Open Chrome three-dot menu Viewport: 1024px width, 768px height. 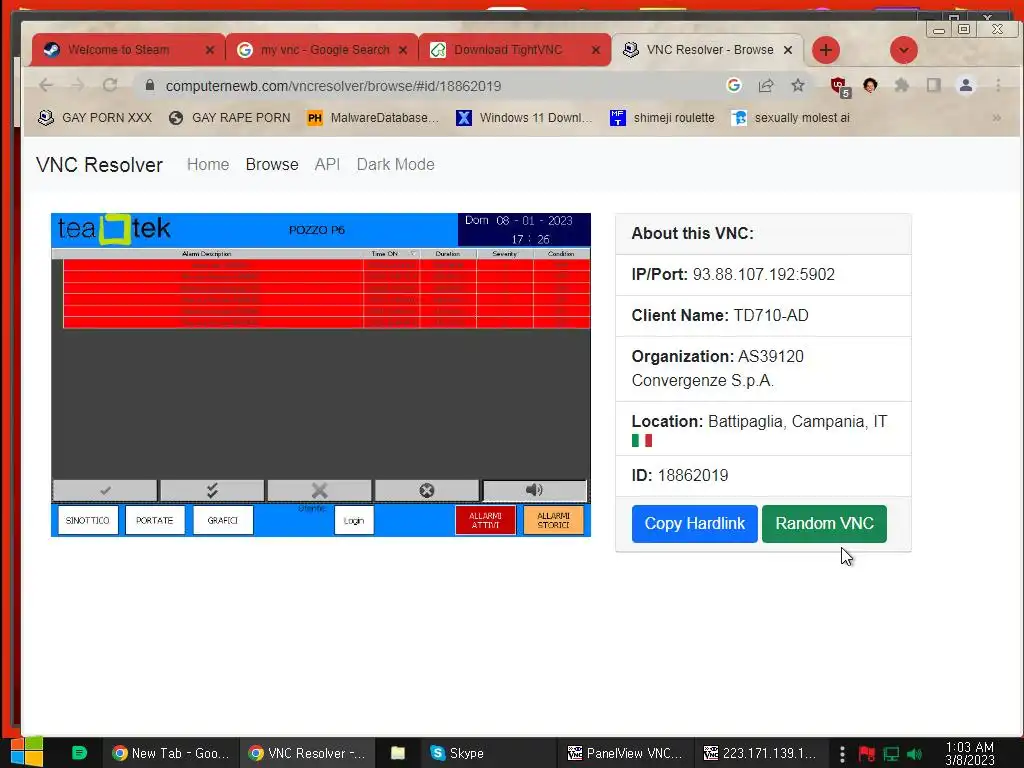(998, 85)
